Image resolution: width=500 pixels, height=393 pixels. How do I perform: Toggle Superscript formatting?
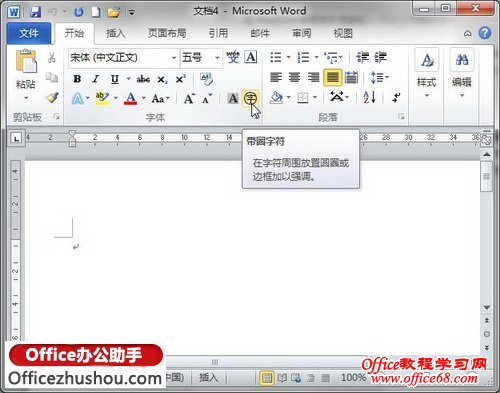tap(181, 79)
